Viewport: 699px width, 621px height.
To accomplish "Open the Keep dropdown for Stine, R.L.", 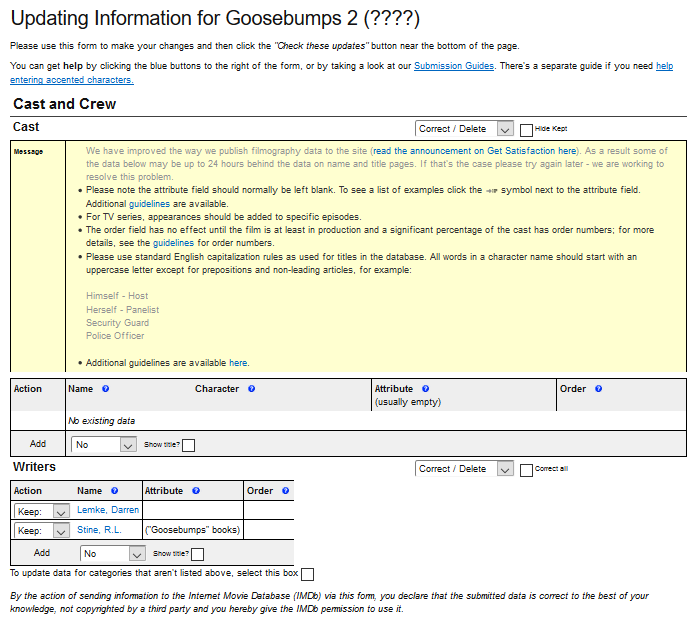I will [41, 531].
